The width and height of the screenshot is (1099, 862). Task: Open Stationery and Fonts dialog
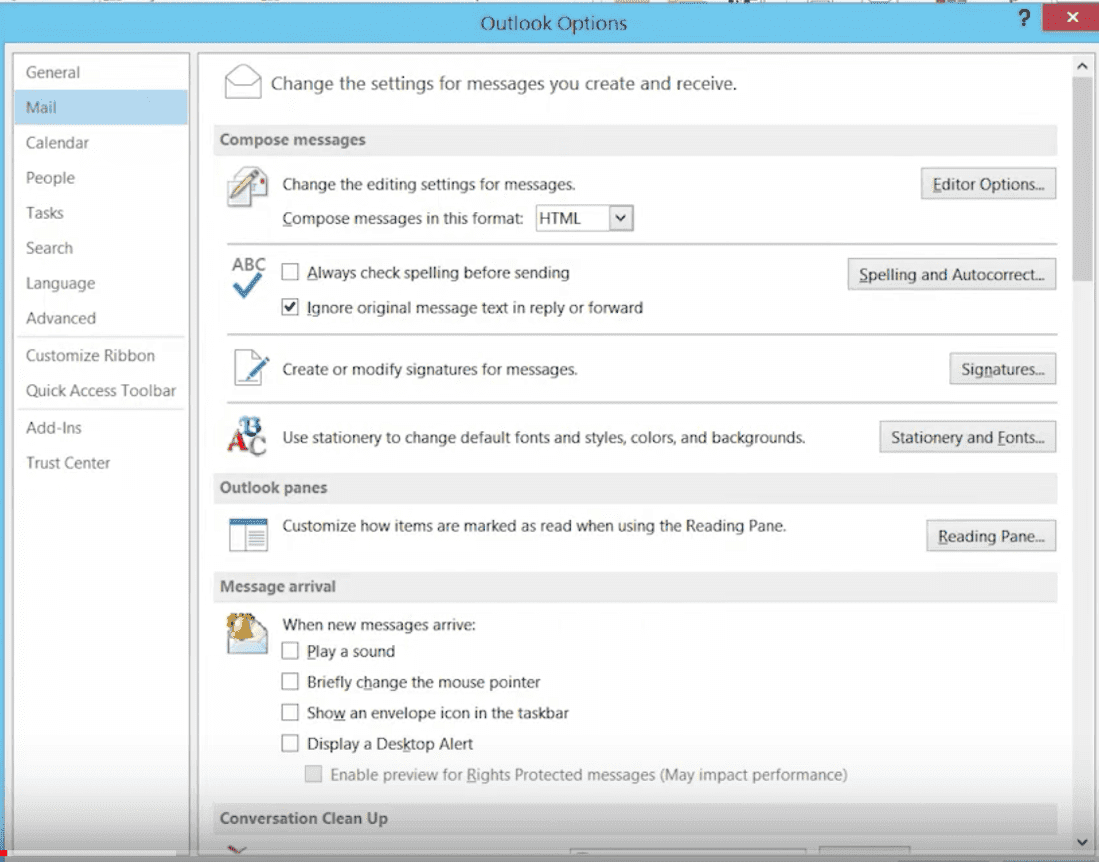click(x=967, y=437)
